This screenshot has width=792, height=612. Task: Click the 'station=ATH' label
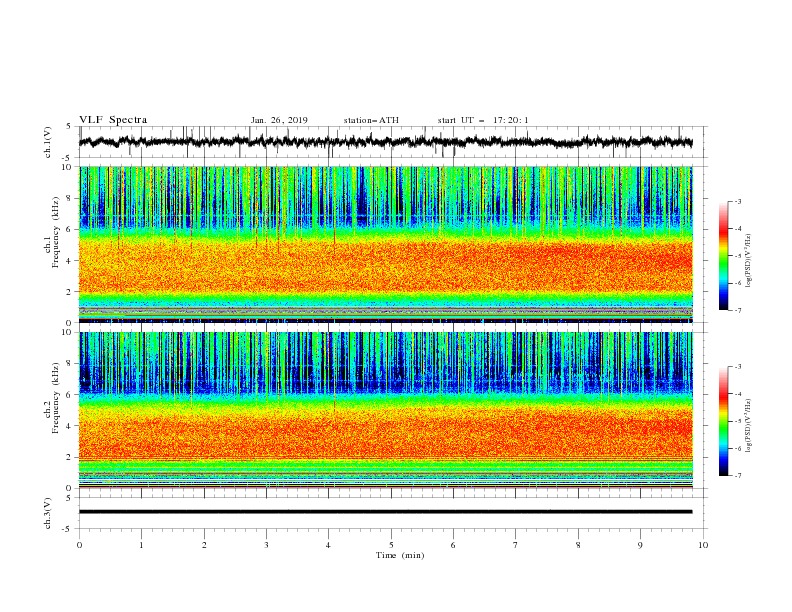point(371,120)
